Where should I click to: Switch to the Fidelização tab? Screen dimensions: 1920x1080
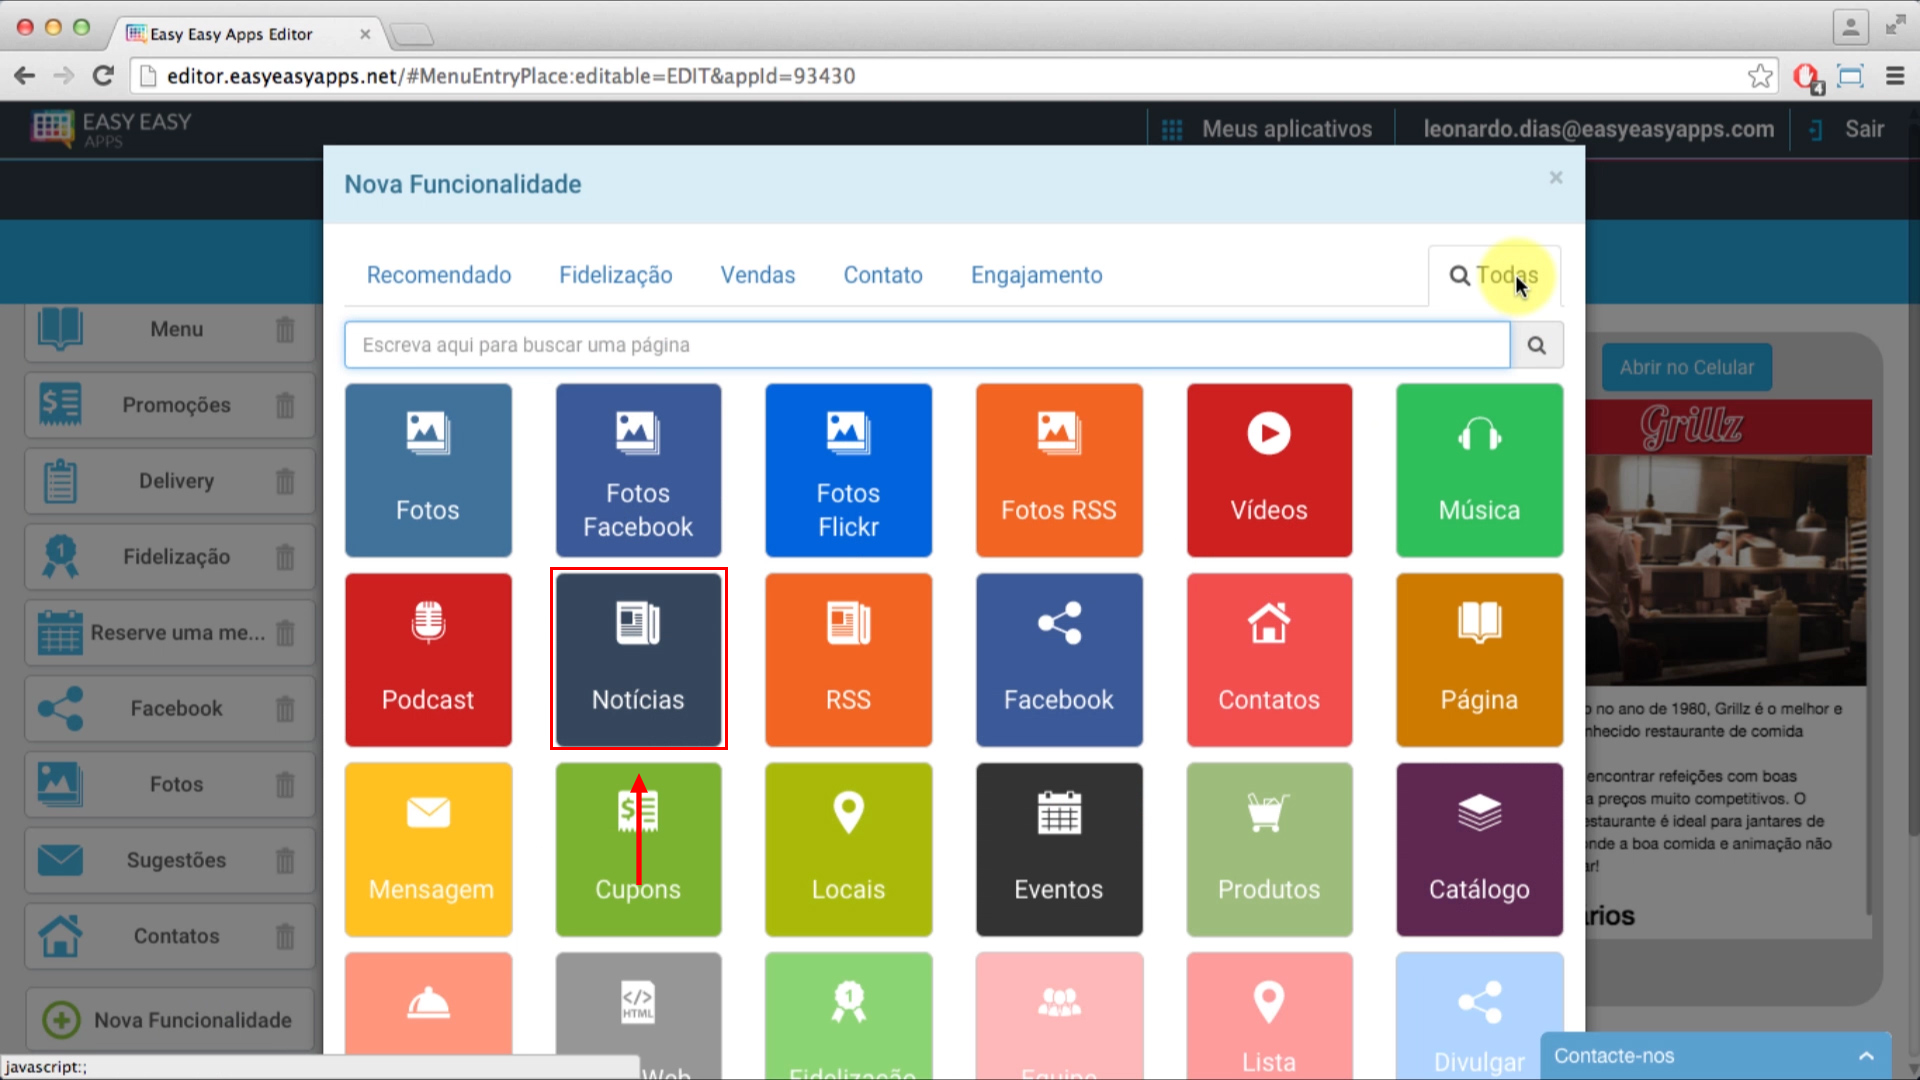coord(615,275)
